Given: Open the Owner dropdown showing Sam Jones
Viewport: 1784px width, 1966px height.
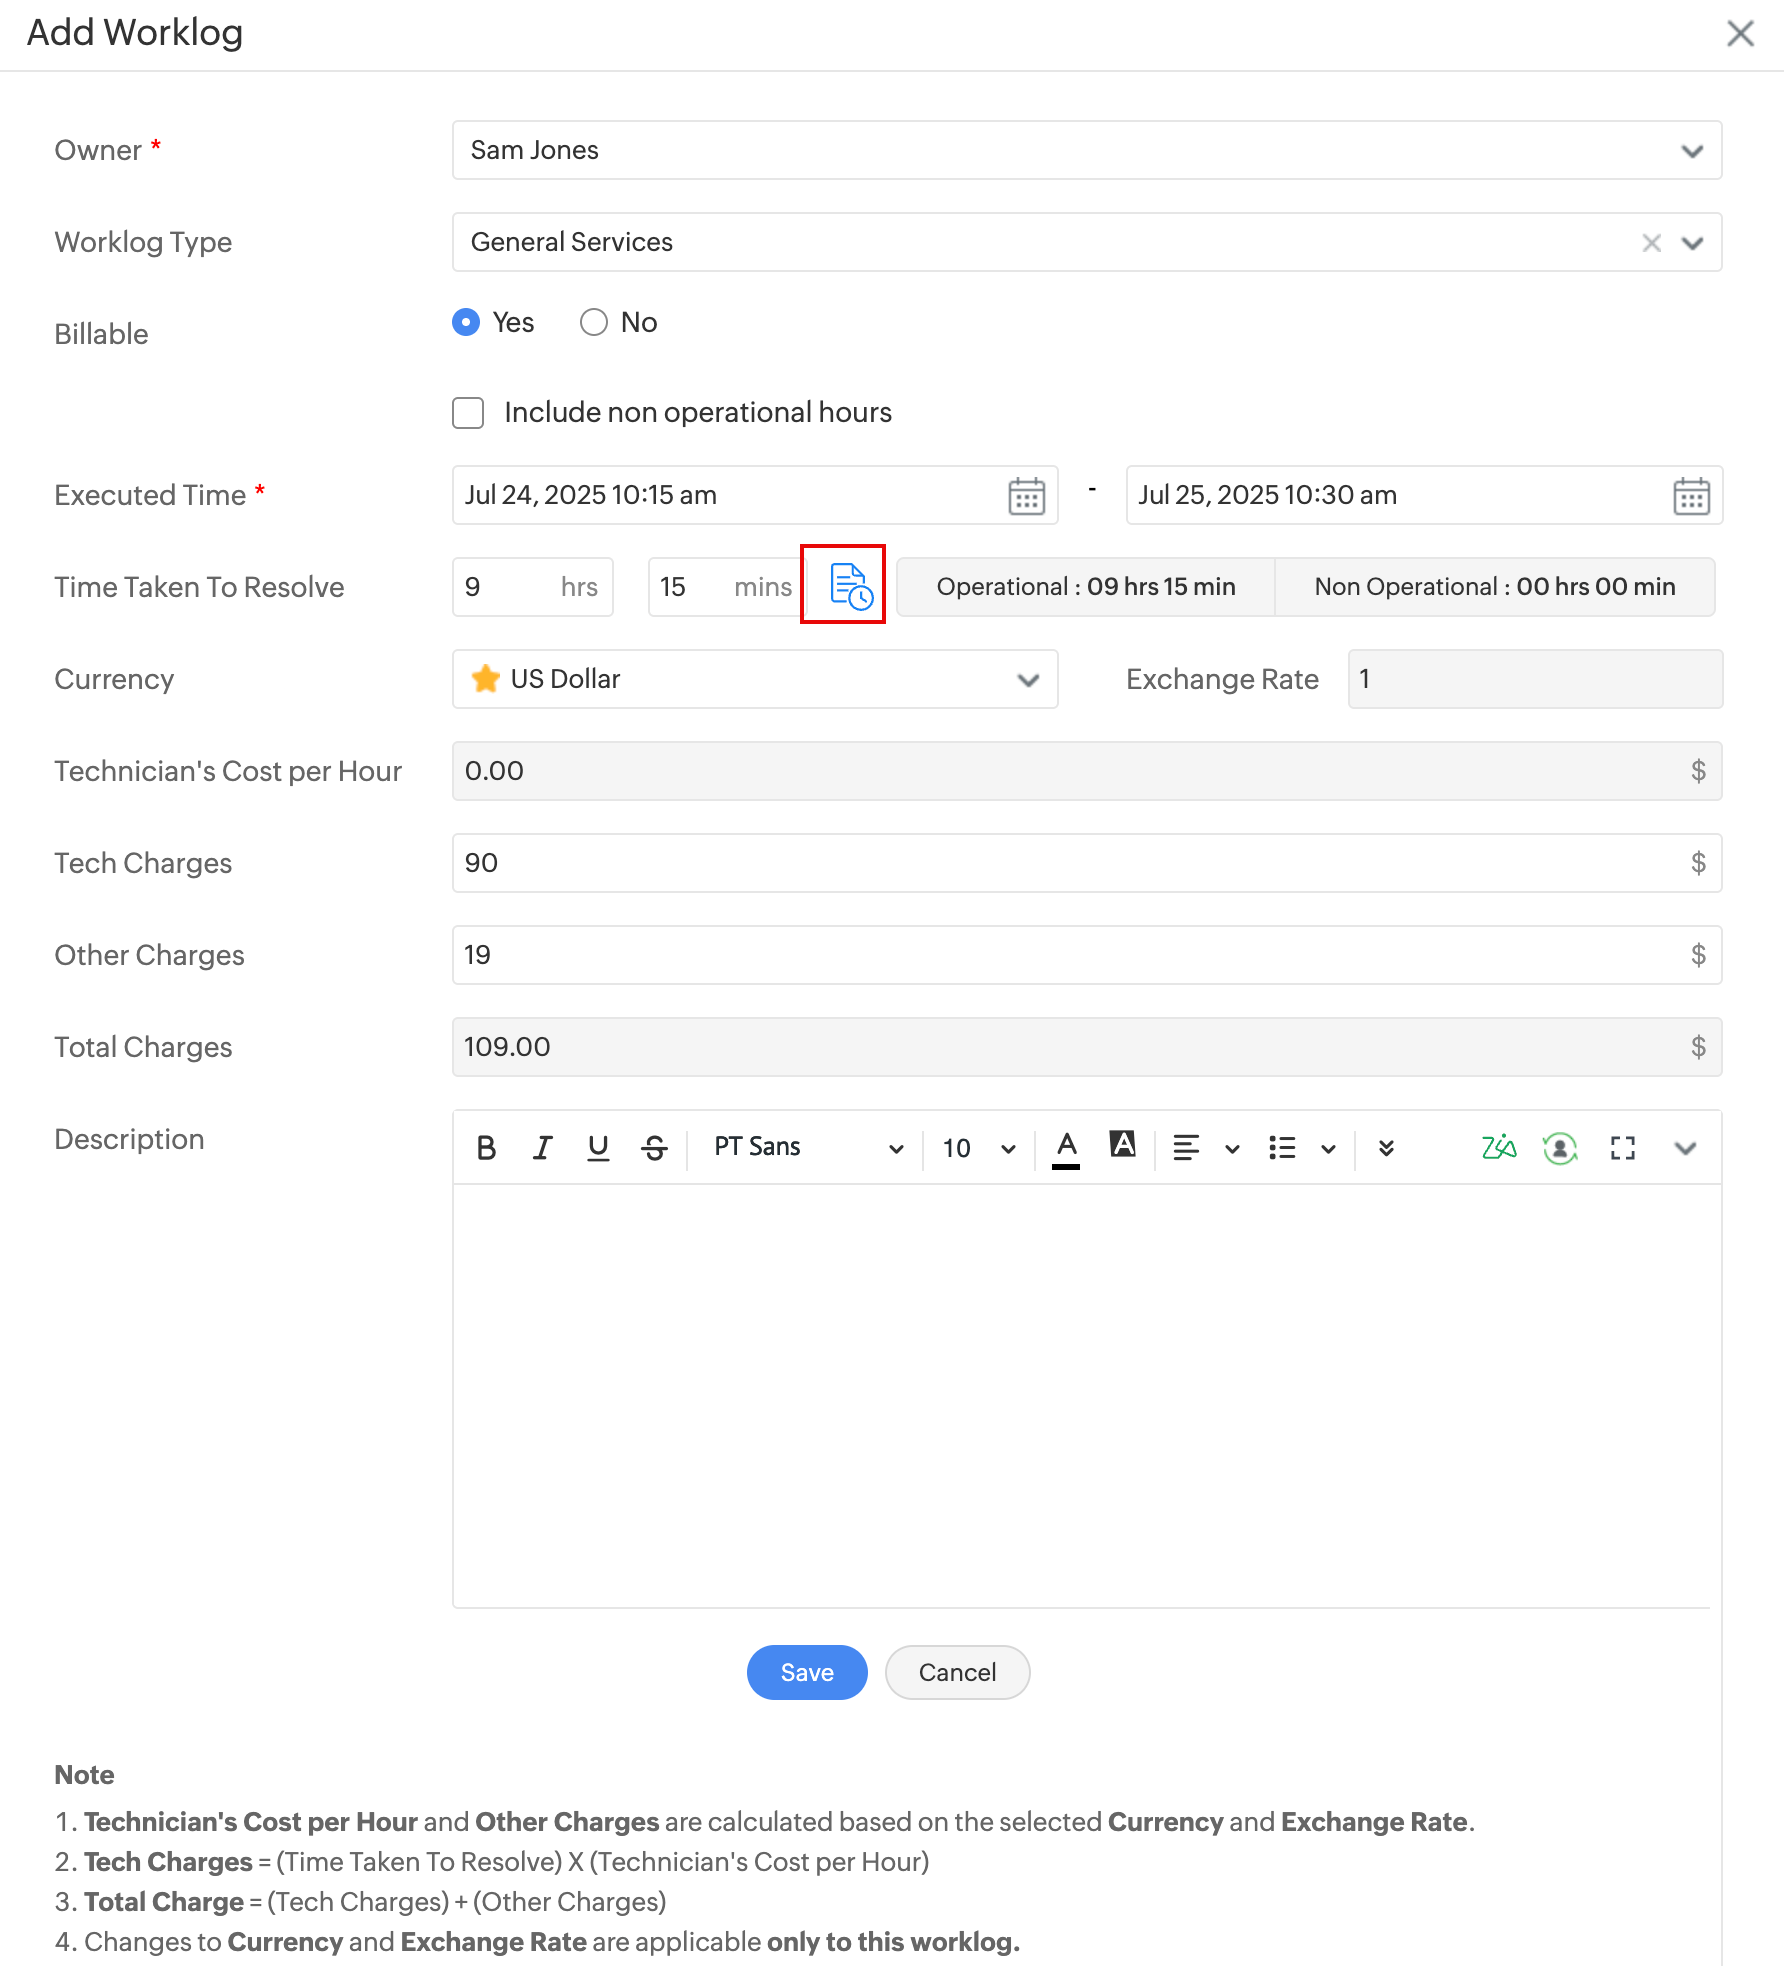Looking at the screenshot, I should tap(1086, 151).
